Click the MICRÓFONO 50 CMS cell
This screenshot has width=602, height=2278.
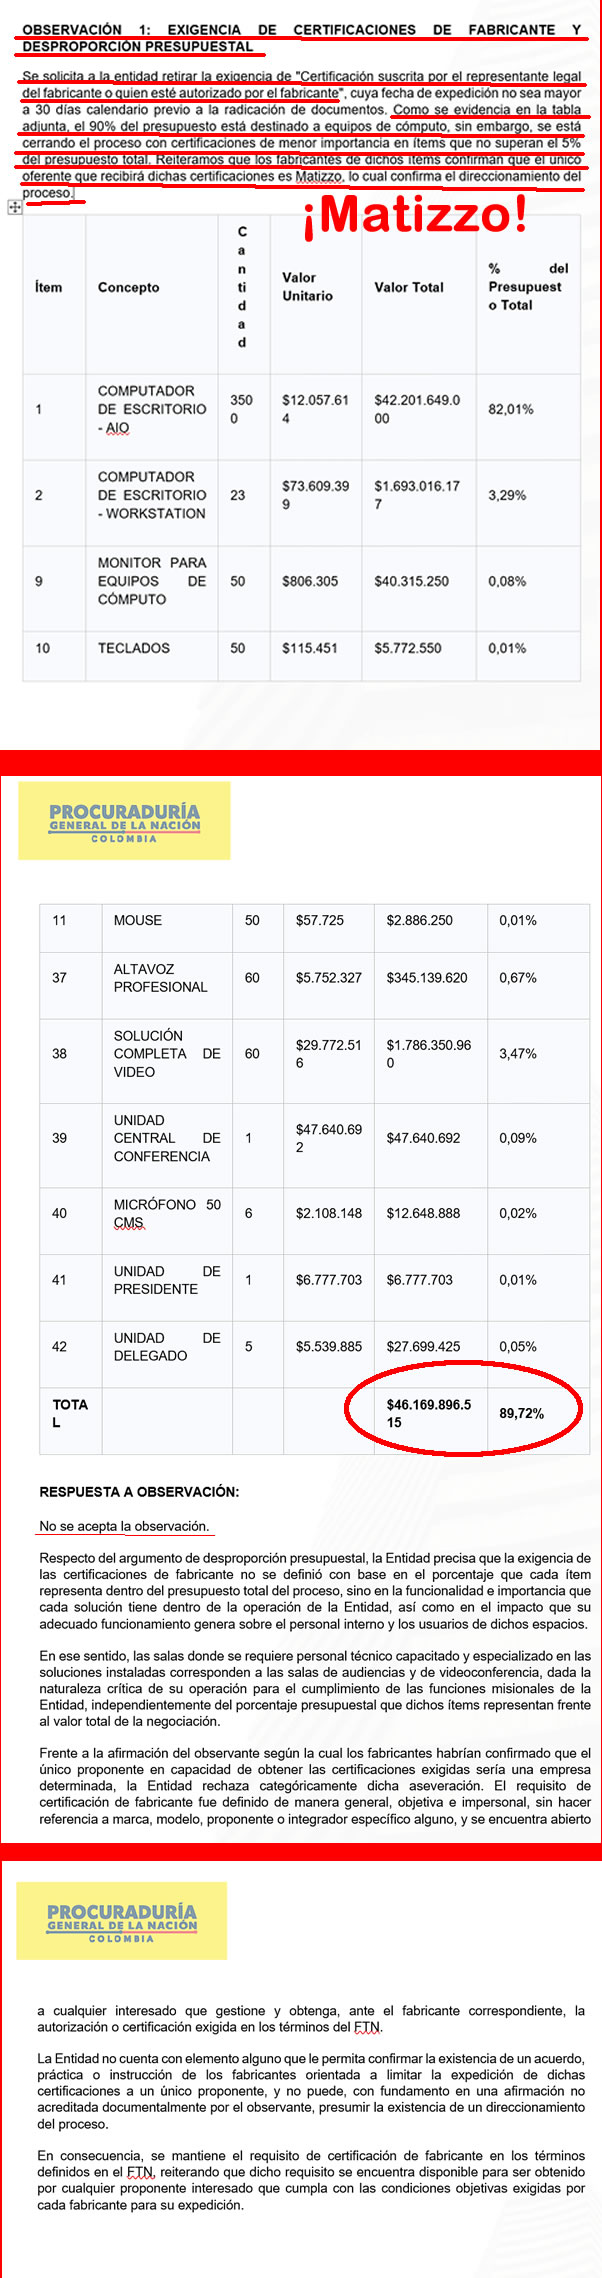167,1213
